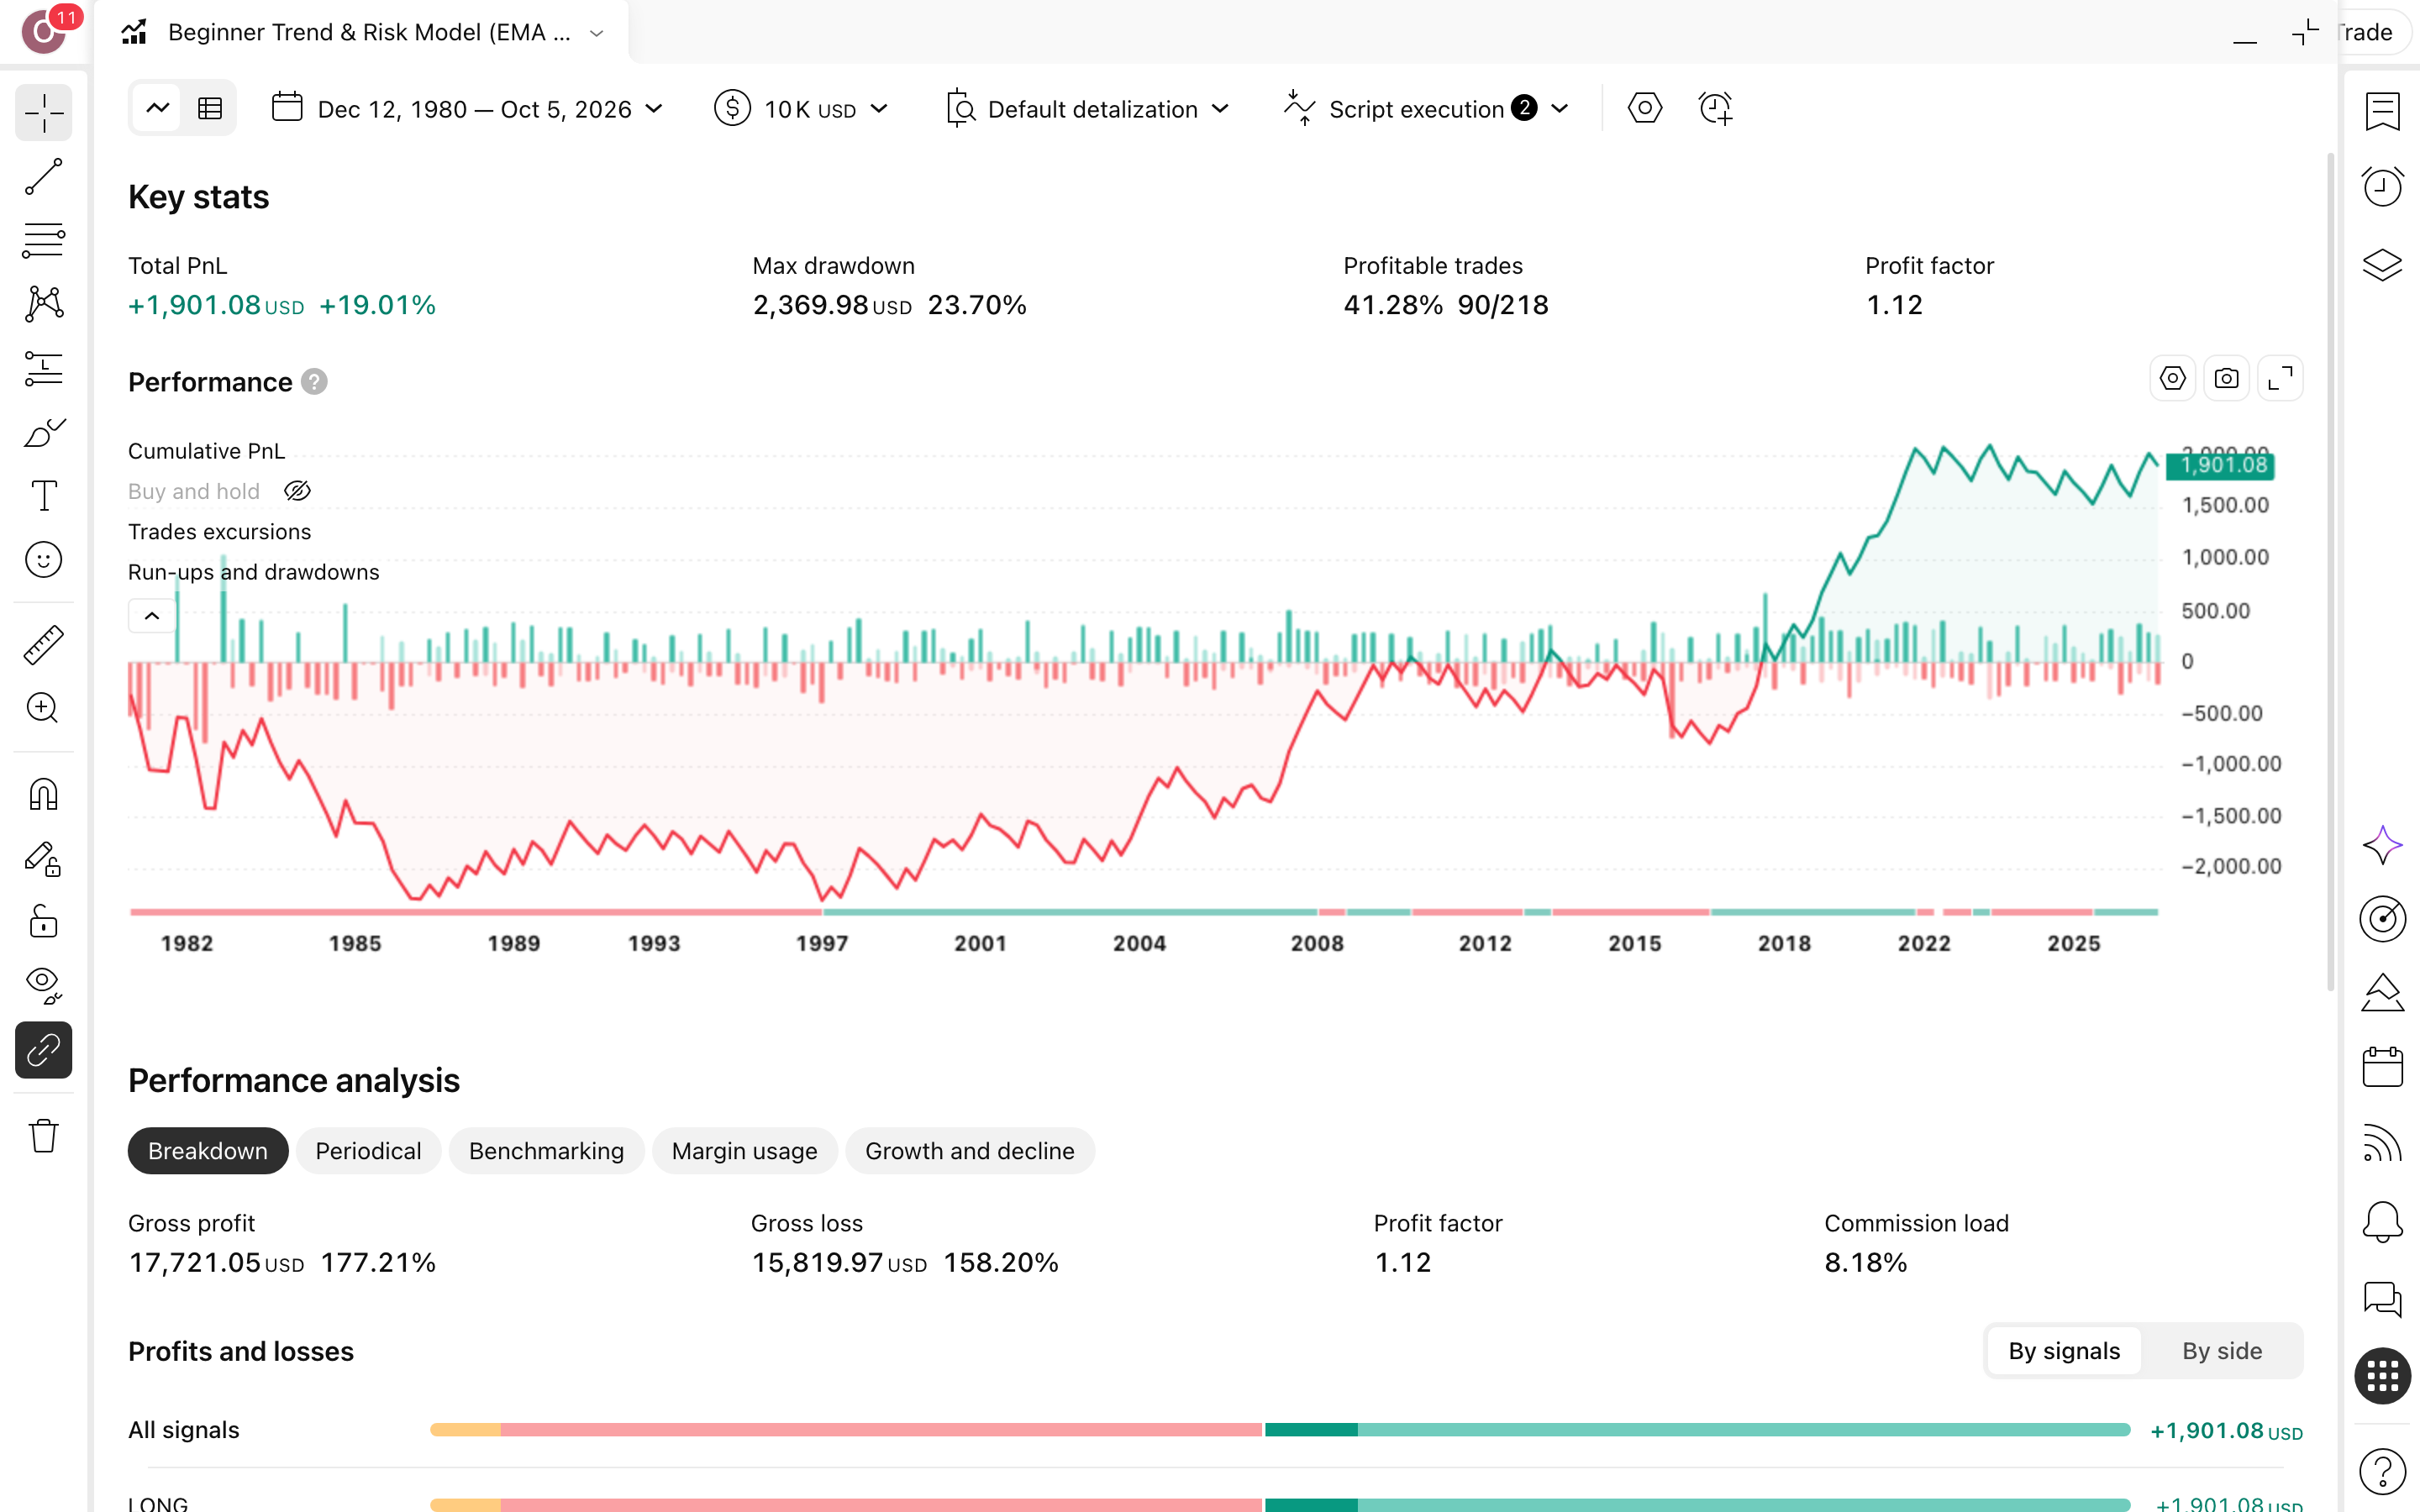Open the date range dropdown
2420x1512 pixels.
[468, 109]
